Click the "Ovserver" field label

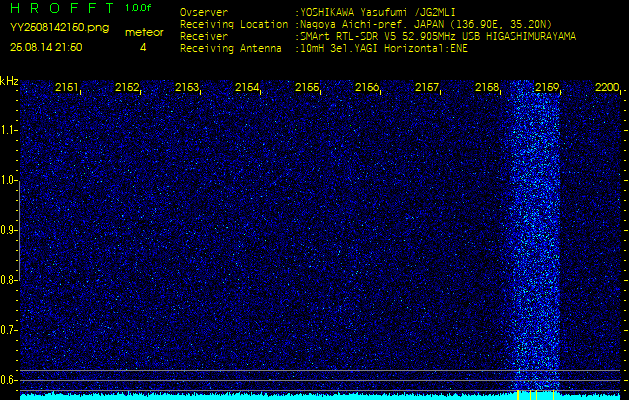pyautogui.click(x=204, y=12)
